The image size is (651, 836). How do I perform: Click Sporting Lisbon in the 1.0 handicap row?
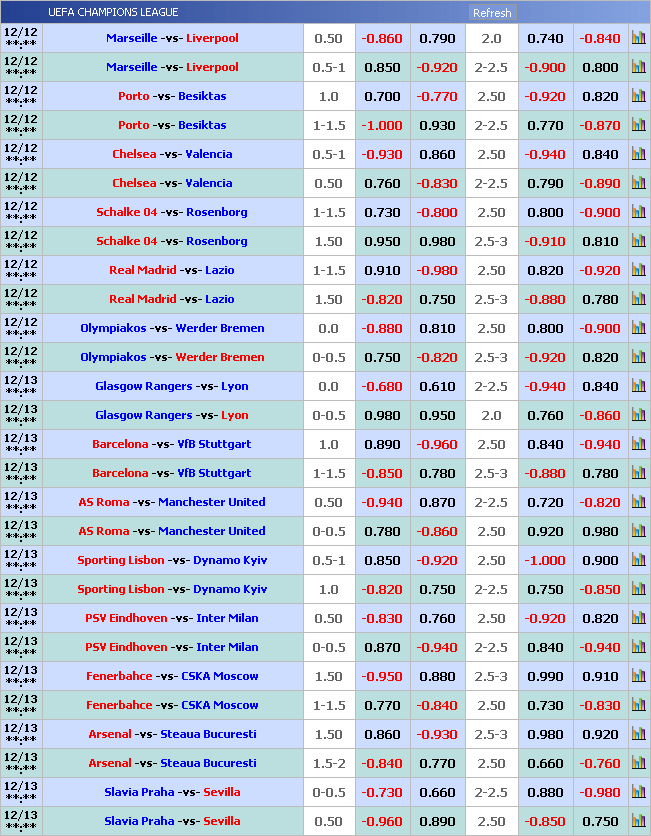(x=121, y=590)
